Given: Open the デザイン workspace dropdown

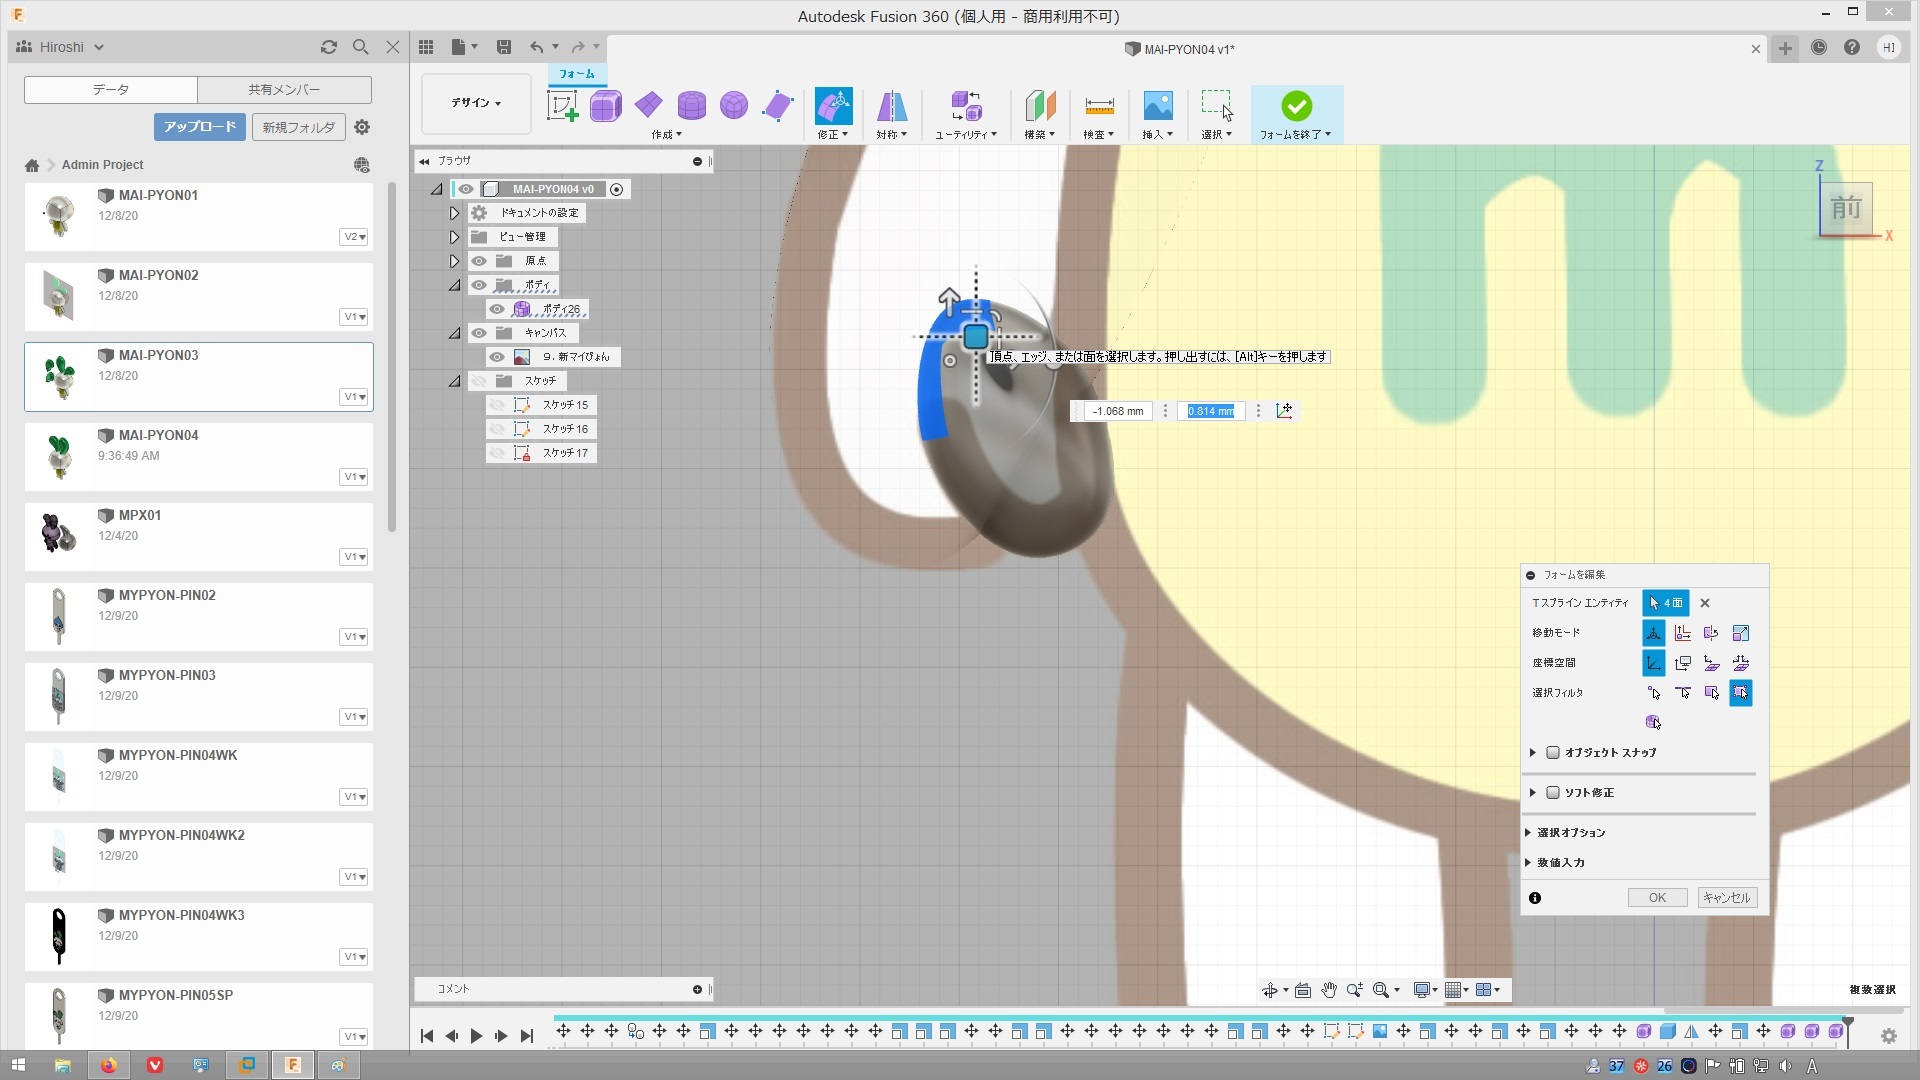Looking at the screenshot, I should [x=476, y=103].
